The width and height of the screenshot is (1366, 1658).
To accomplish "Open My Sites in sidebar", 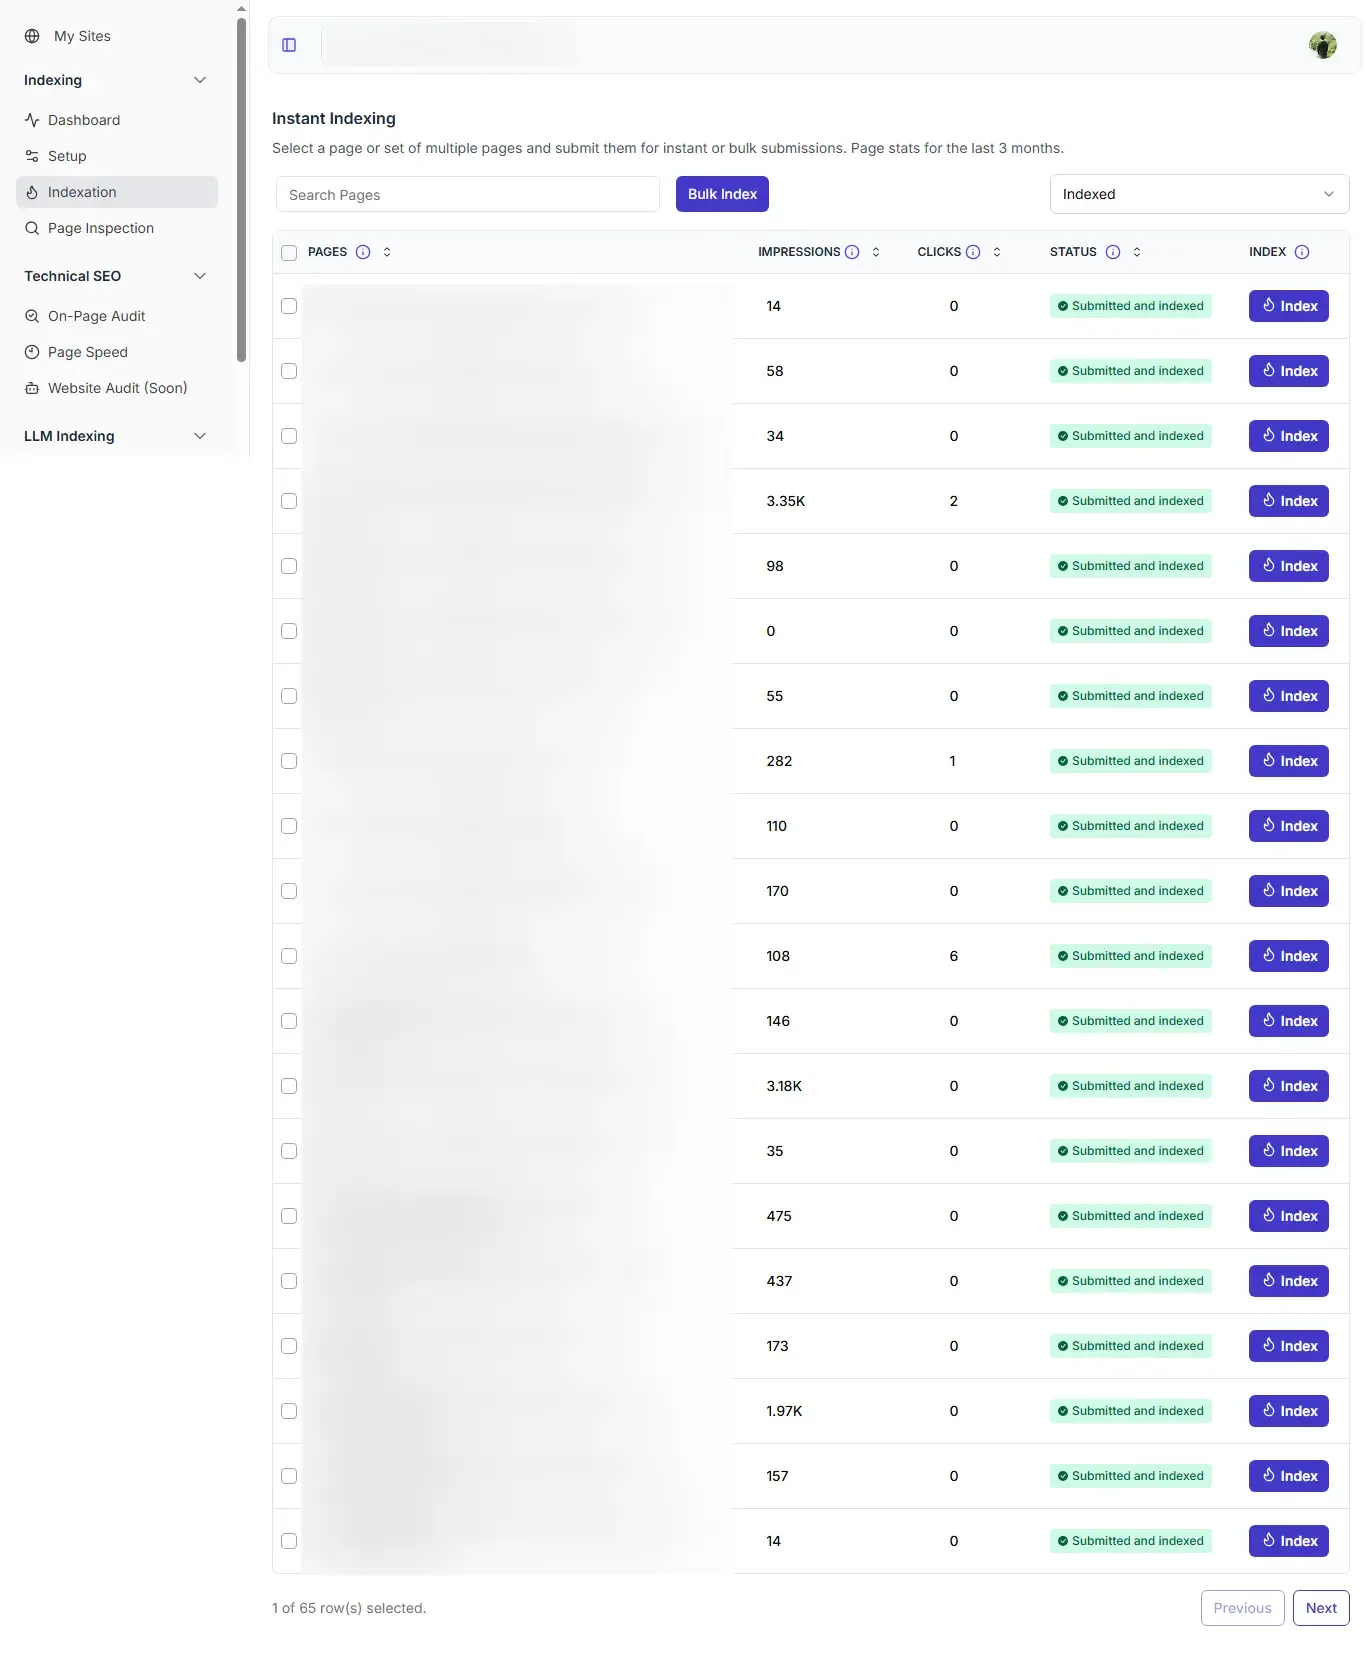I will click(82, 36).
